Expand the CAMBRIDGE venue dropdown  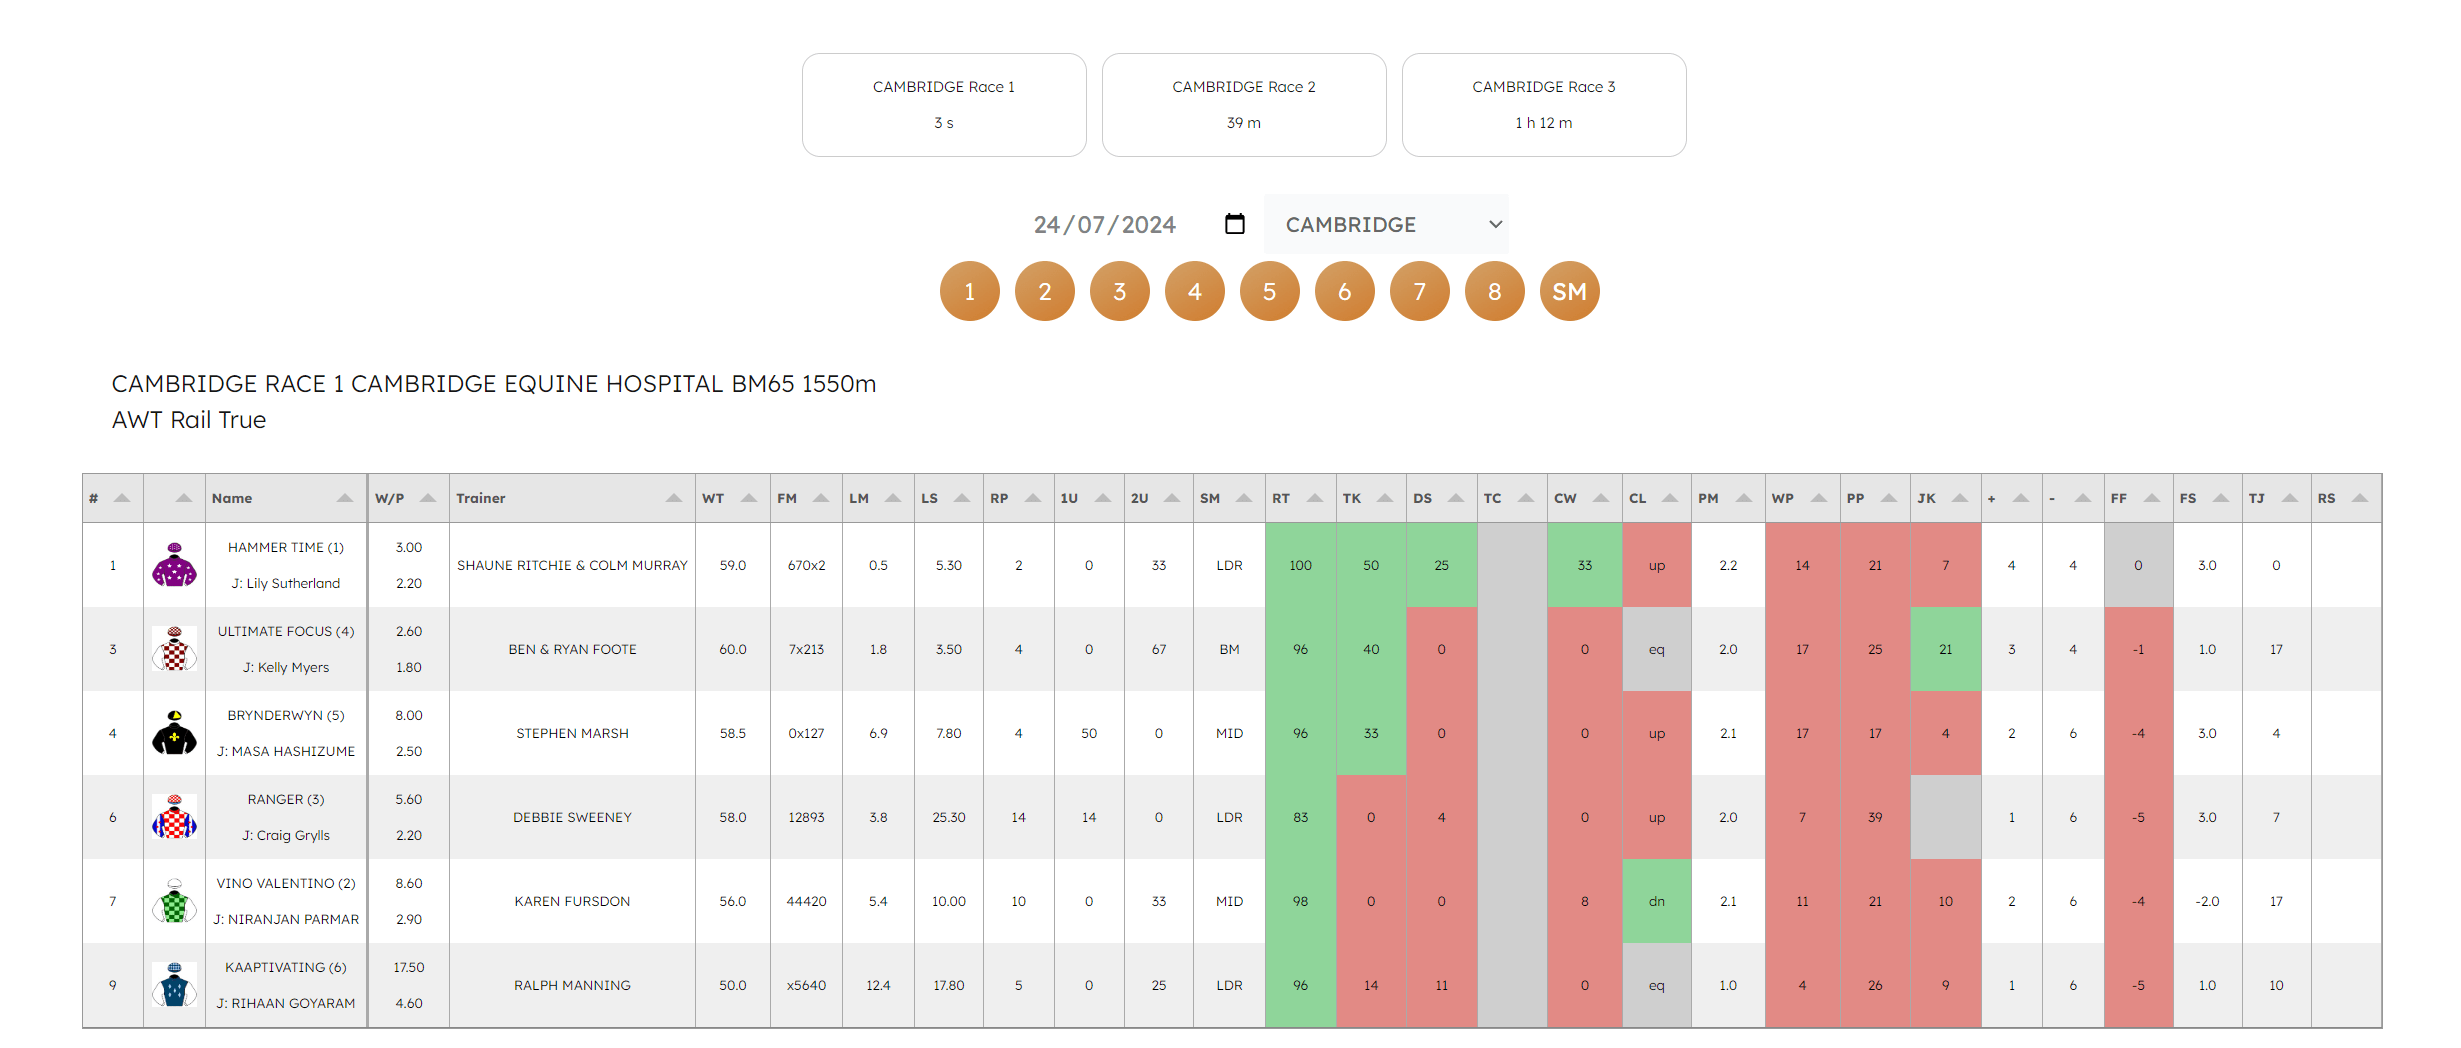(1385, 224)
